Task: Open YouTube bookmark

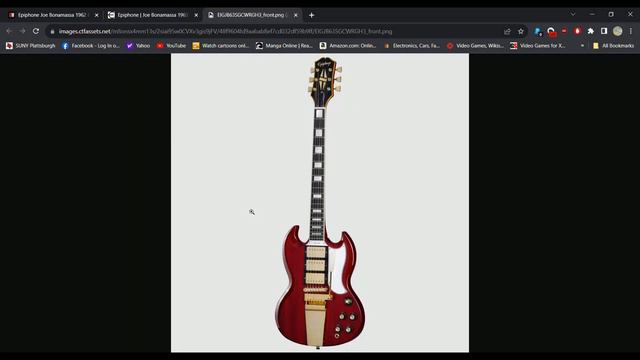Action: point(171,46)
